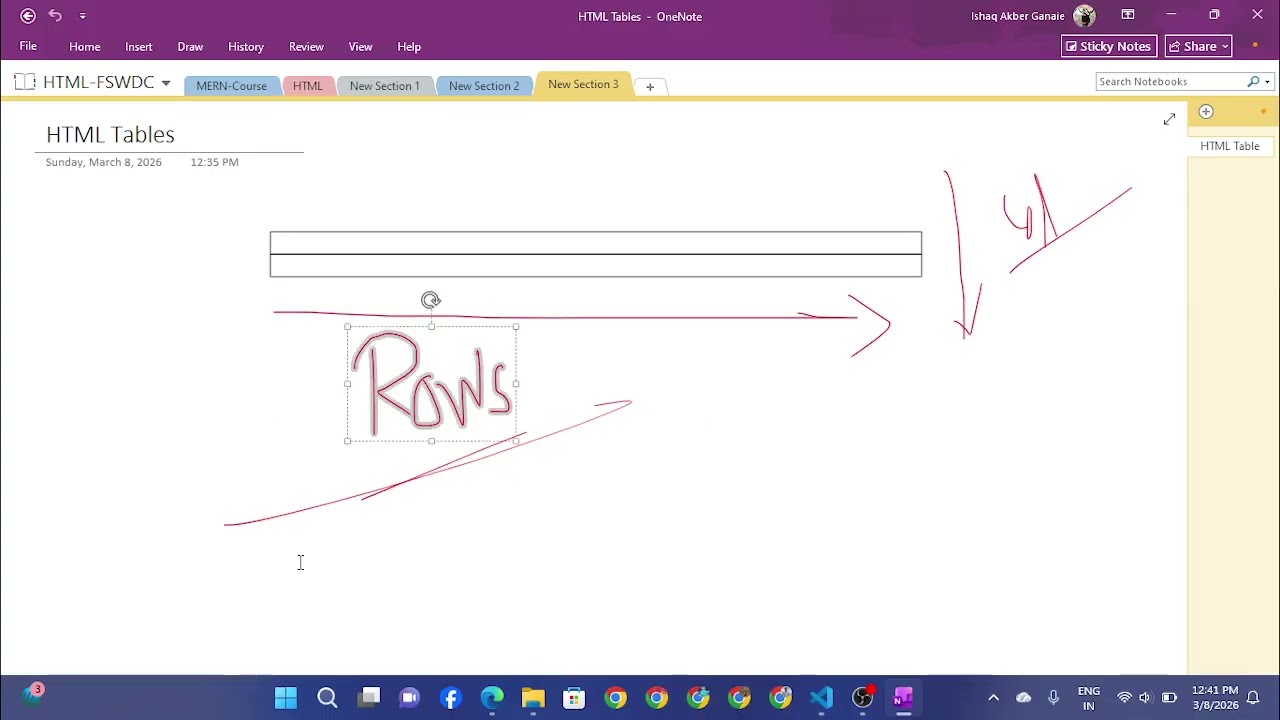Screen dimensions: 1280x720
Task: Click the battery tray icon
Action: 1169,698
